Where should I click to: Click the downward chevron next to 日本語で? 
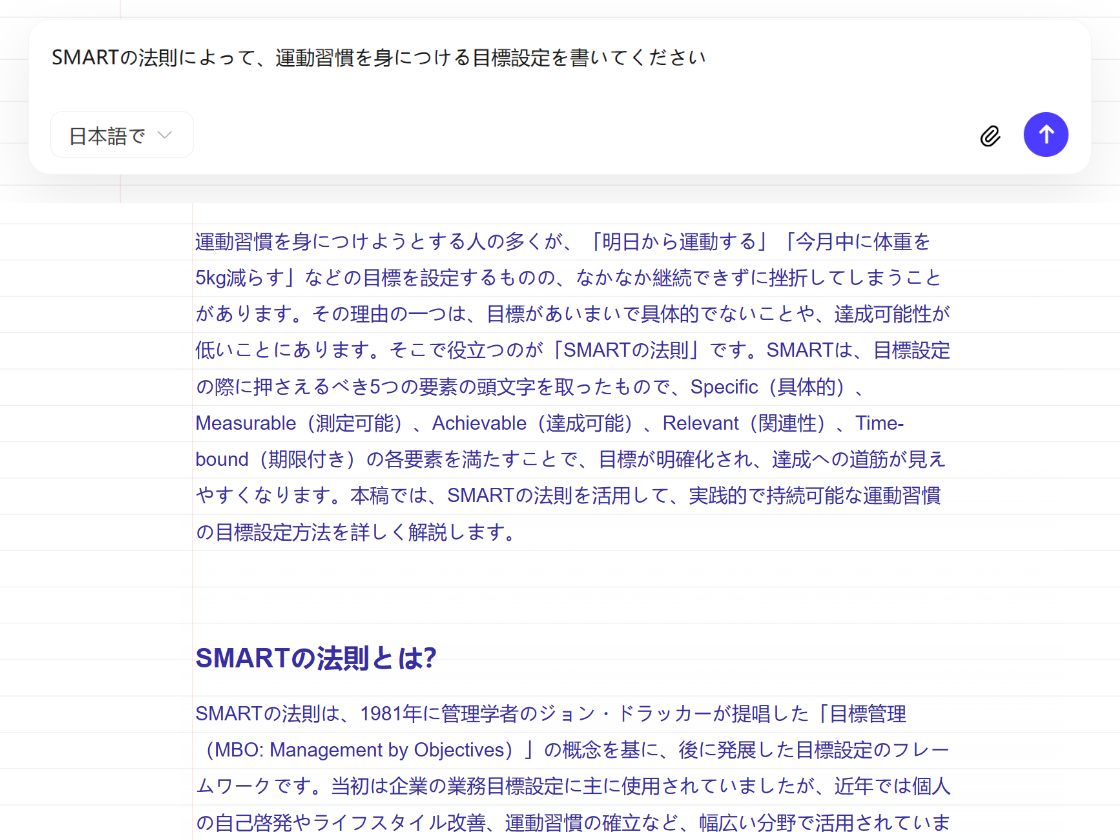coord(164,134)
